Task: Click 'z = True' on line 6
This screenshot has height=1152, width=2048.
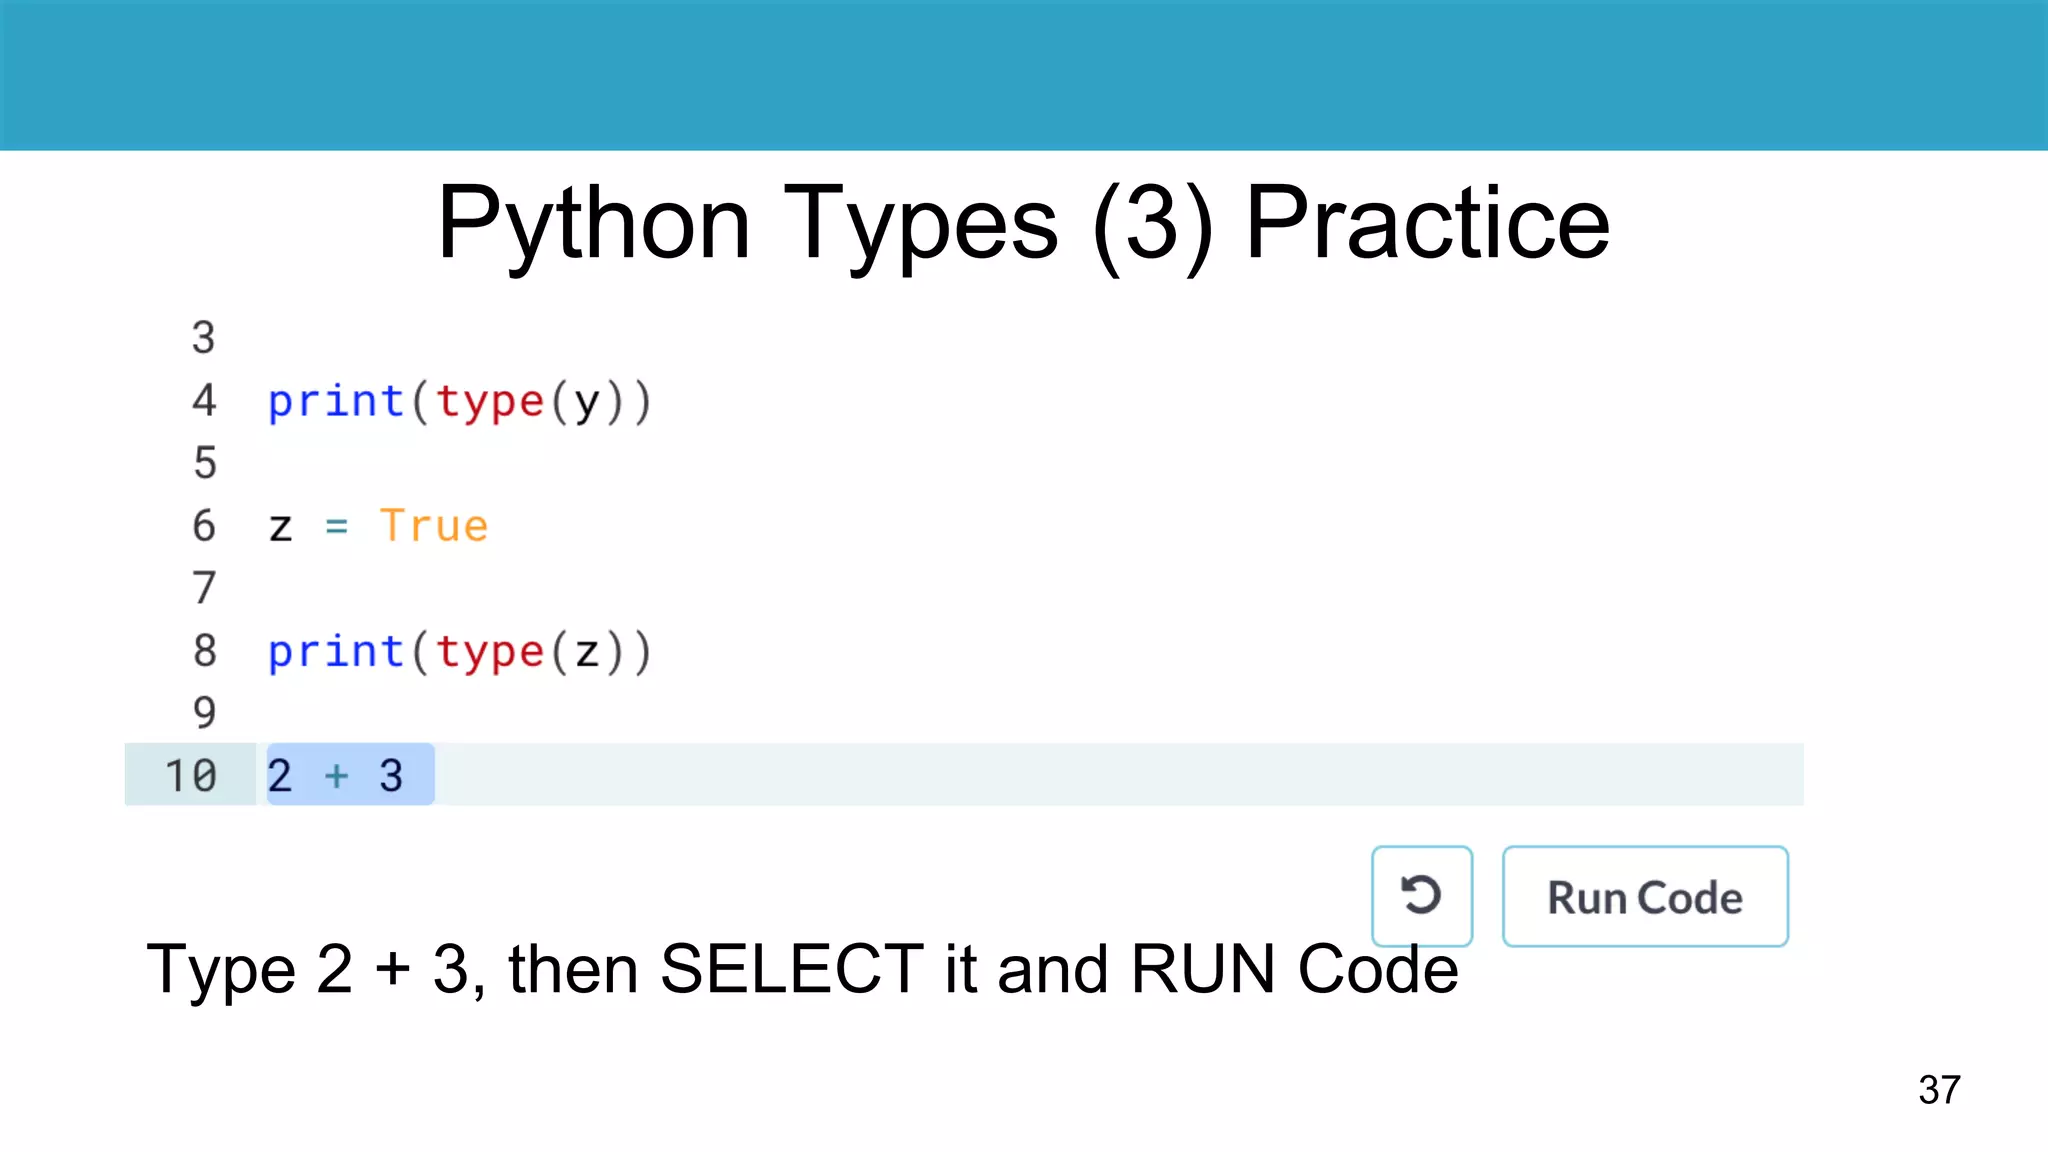Action: click(x=378, y=526)
